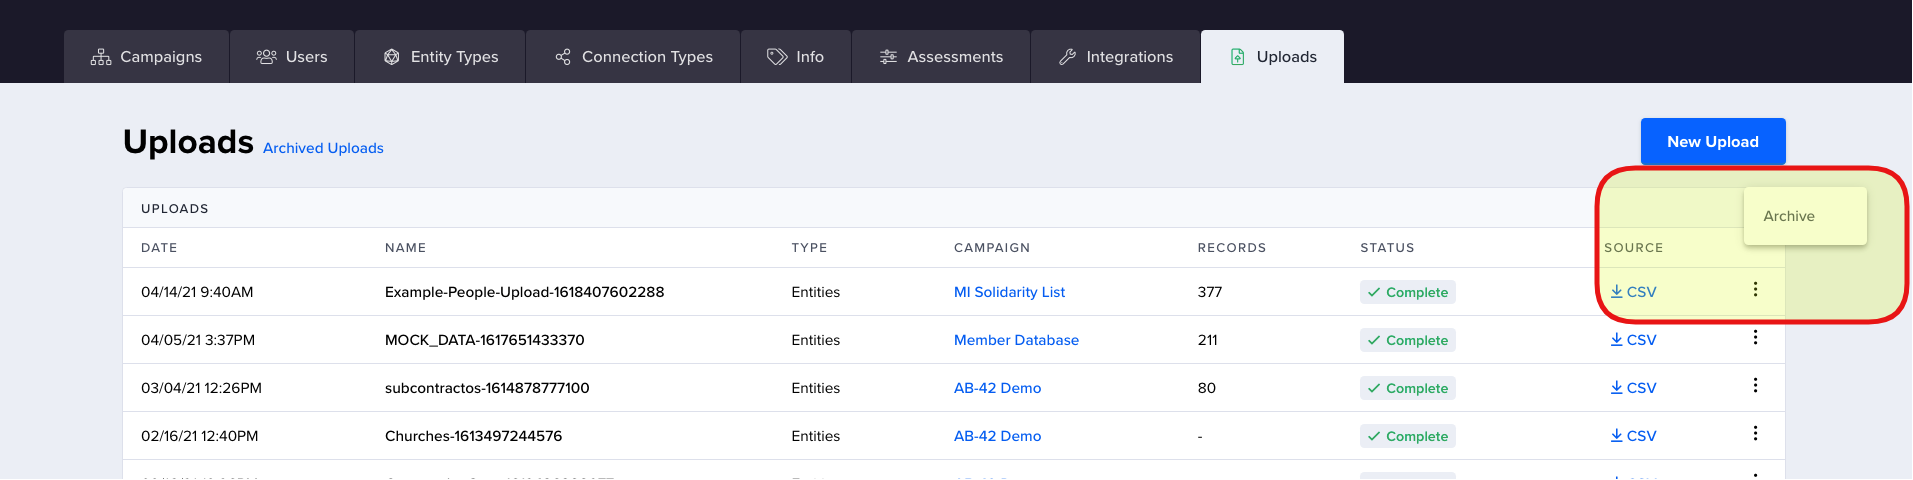1913x480 pixels.
Task: View Archived Uploads link
Action: tap(323, 148)
